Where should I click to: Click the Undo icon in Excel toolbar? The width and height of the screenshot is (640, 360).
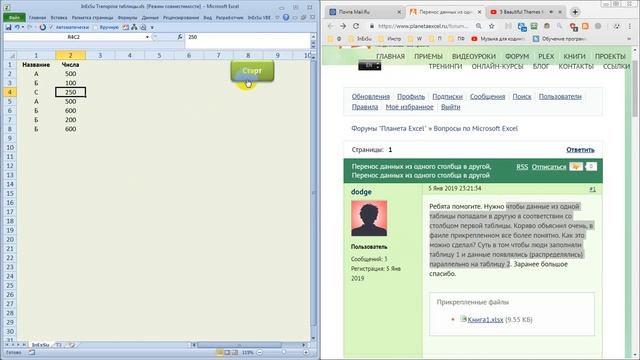pos(17,27)
